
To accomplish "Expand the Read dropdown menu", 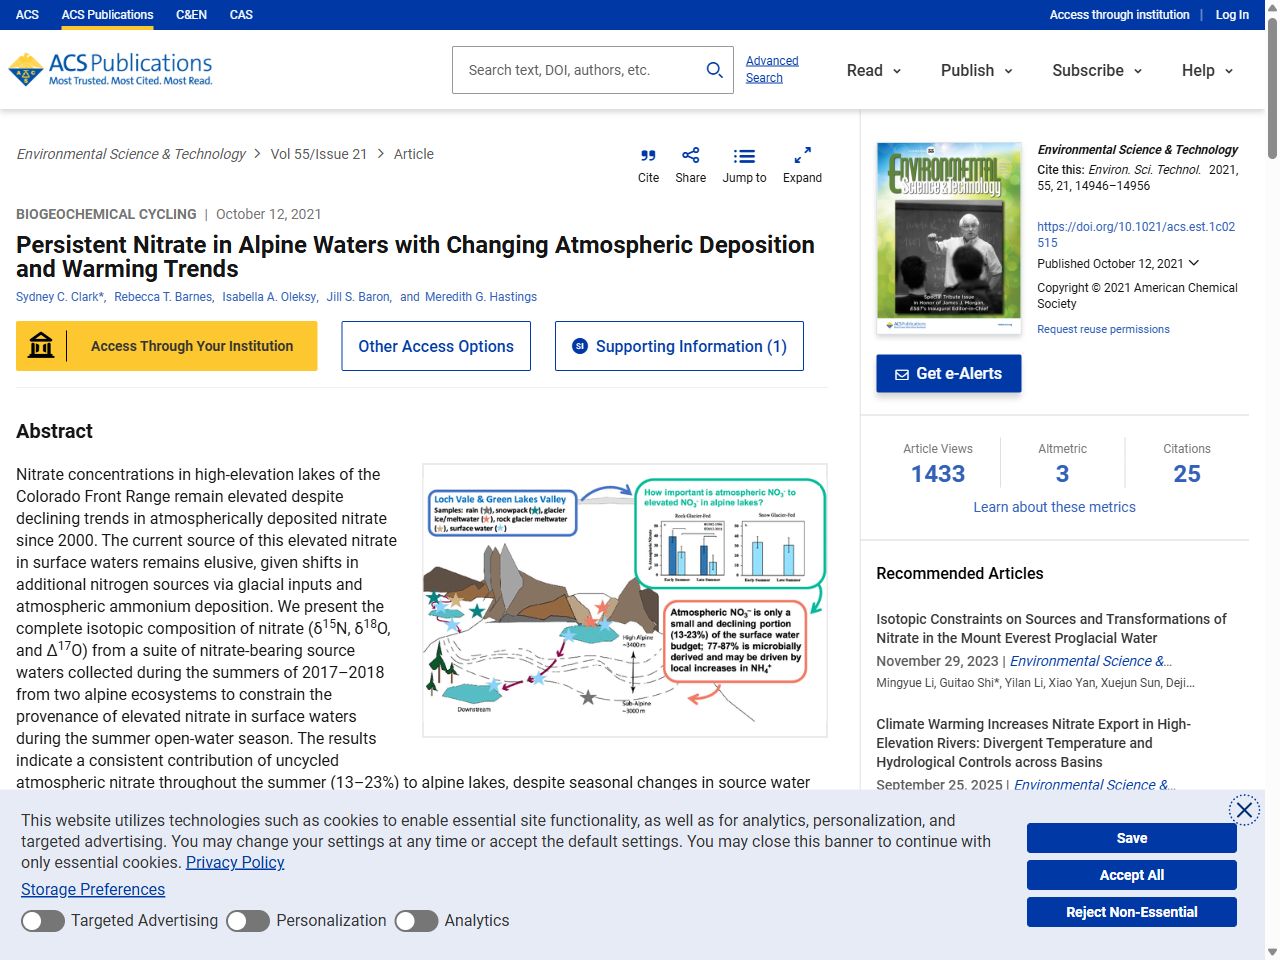I will 873,70.
